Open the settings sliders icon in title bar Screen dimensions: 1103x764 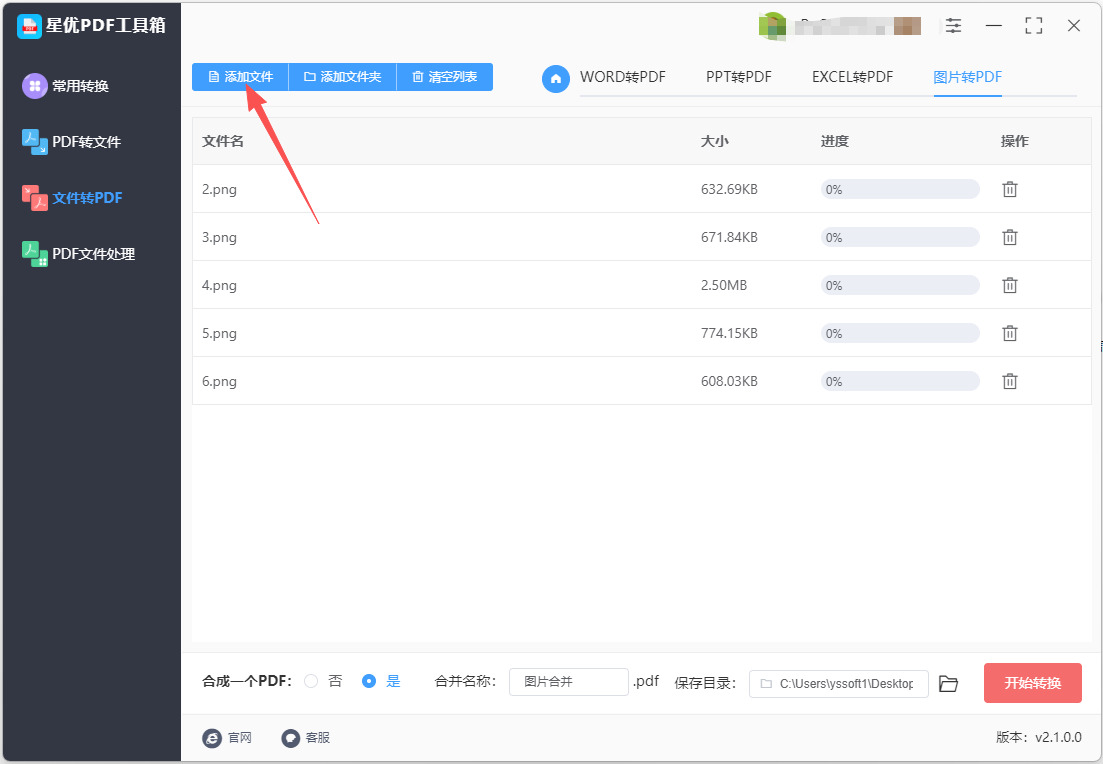pyautogui.click(x=953, y=26)
